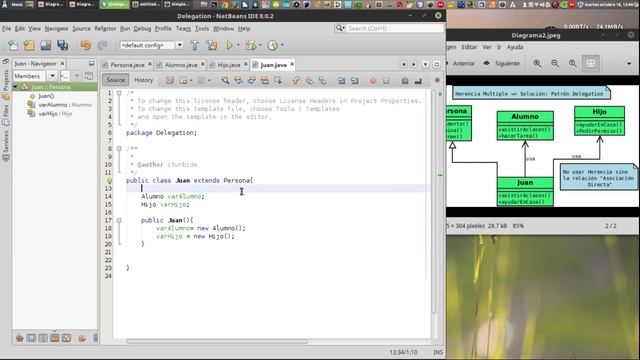This screenshot has width=640, height=360.
Task: Open the Refactor menu
Action: click(105, 29)
